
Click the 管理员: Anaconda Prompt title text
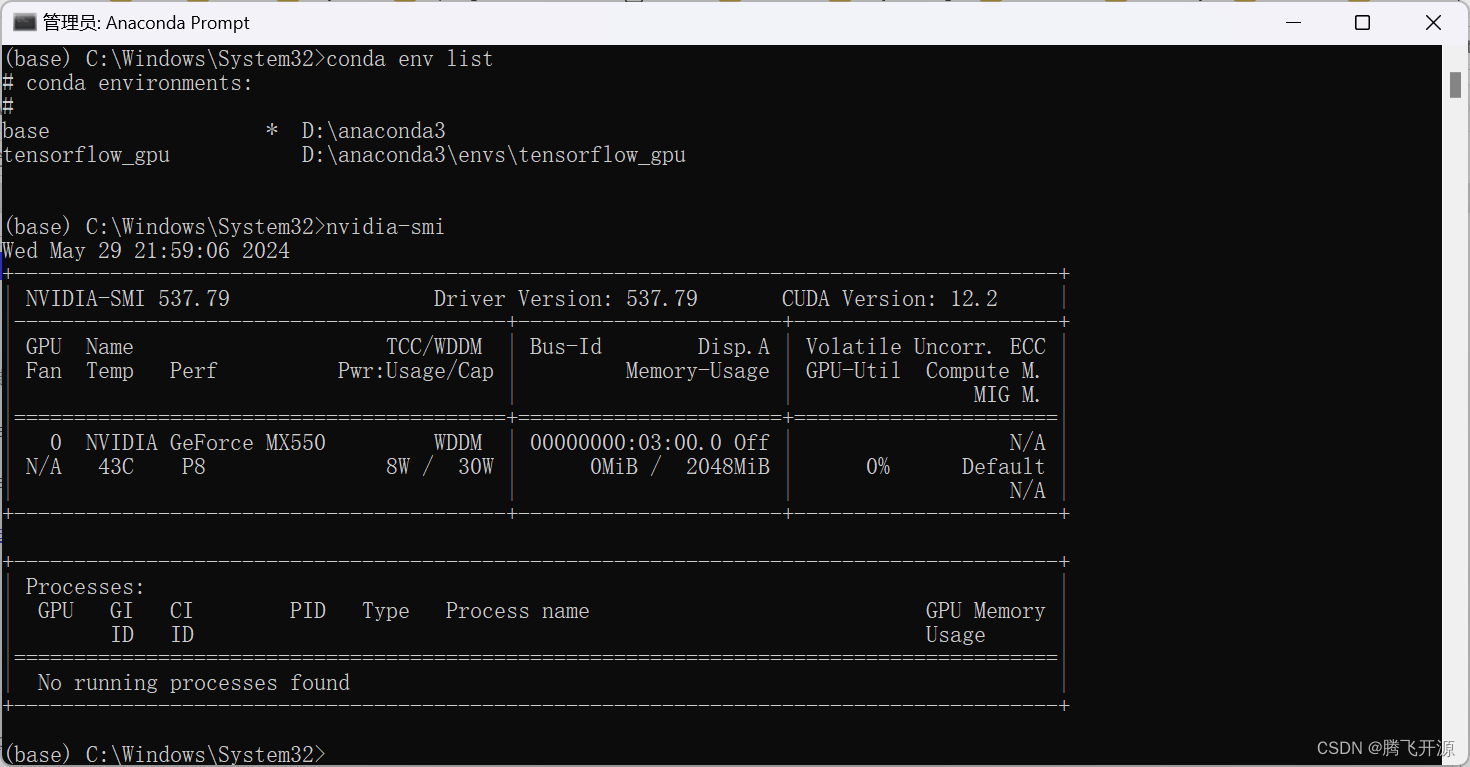(148, 21)
